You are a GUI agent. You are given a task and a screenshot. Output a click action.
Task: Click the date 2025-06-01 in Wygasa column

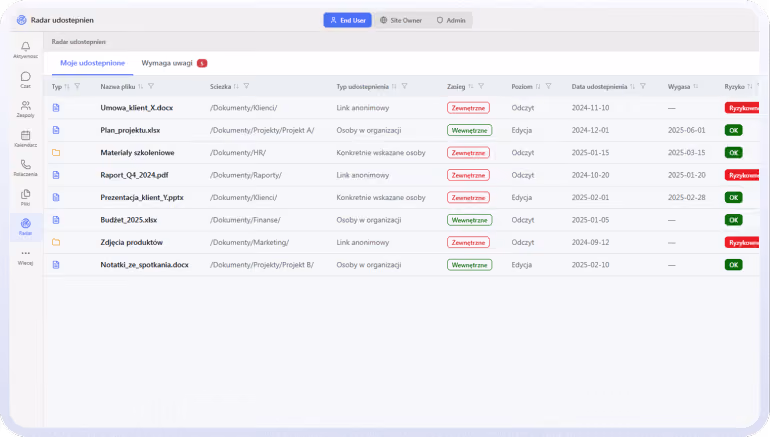[x=687, y=130]
